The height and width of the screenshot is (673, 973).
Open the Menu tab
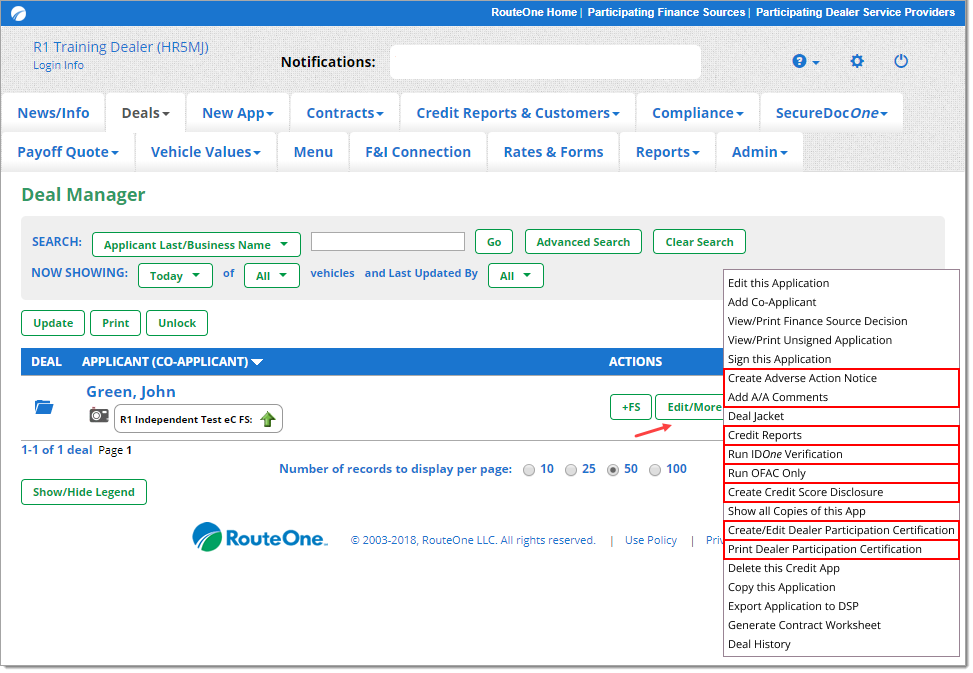(313, 152)
